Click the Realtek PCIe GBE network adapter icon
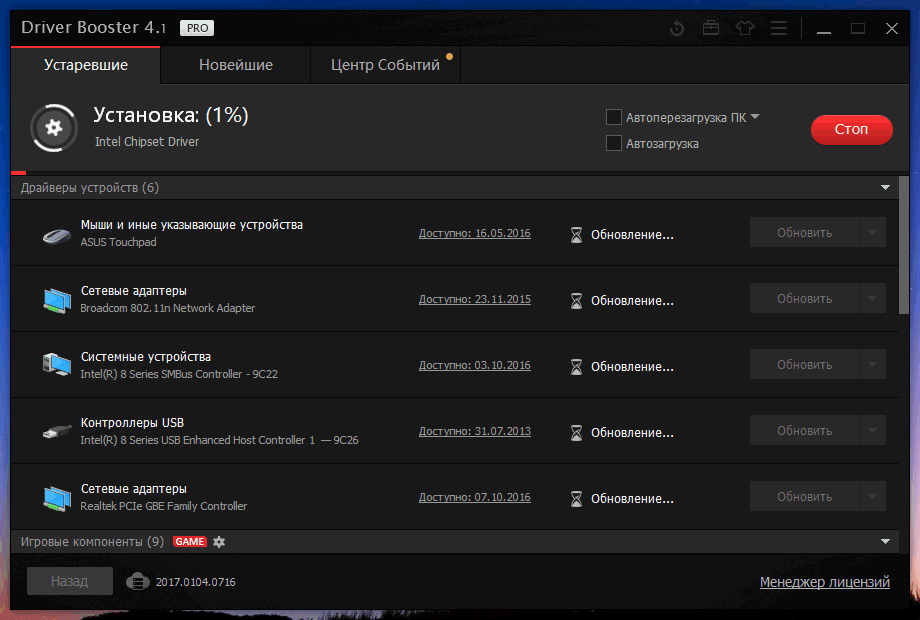This screenshot has height=620, width=920. (x=57, y=498)
